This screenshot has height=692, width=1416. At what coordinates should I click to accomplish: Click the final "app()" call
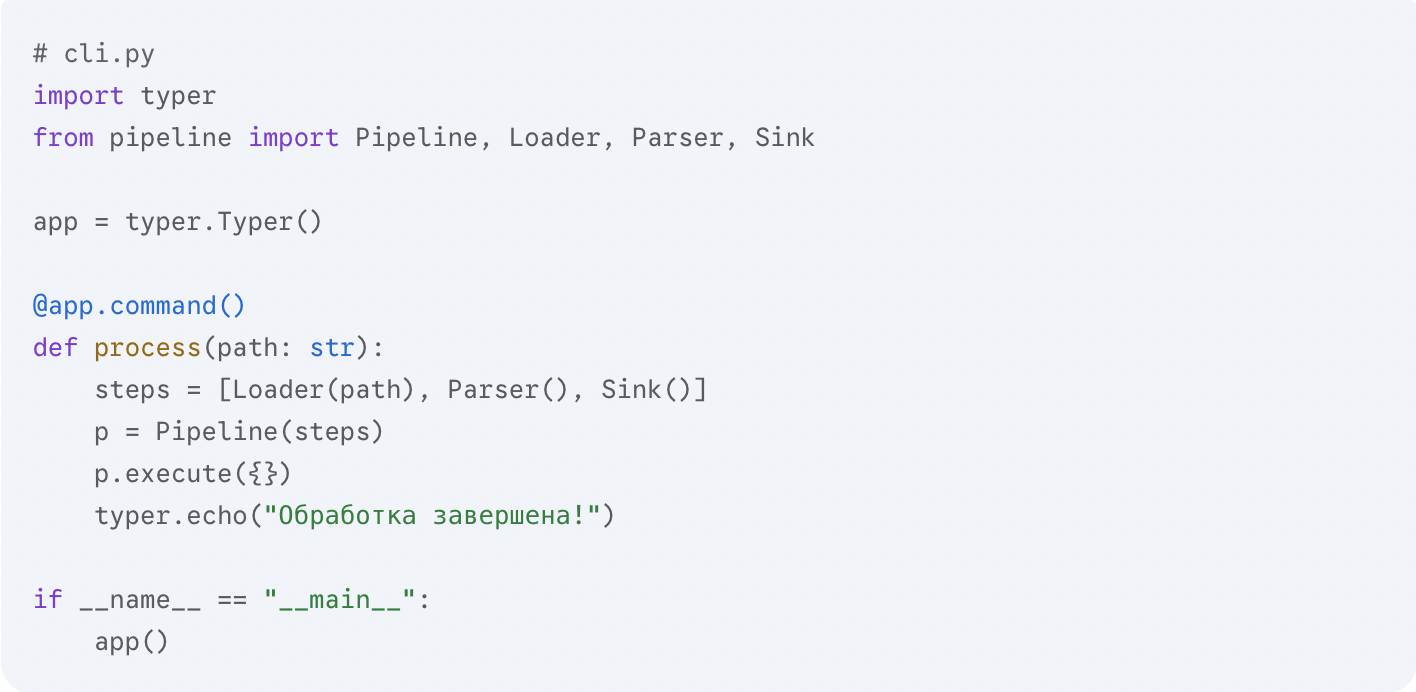point(132,641)
